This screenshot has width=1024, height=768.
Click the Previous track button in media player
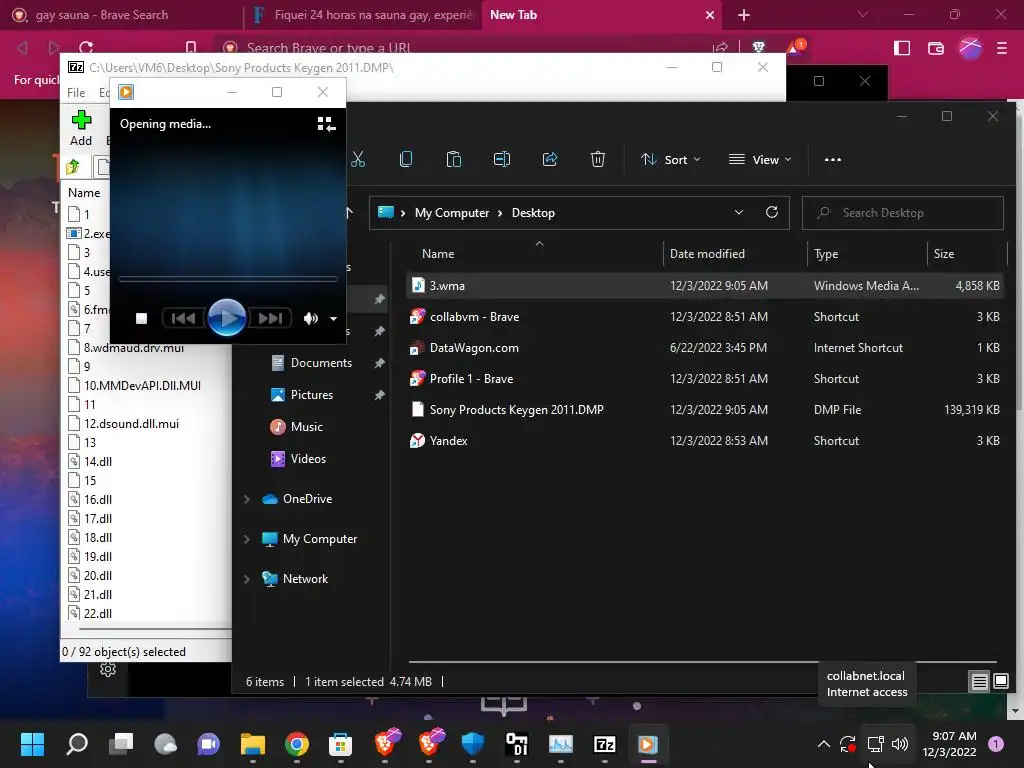click(x=183, y=318)
